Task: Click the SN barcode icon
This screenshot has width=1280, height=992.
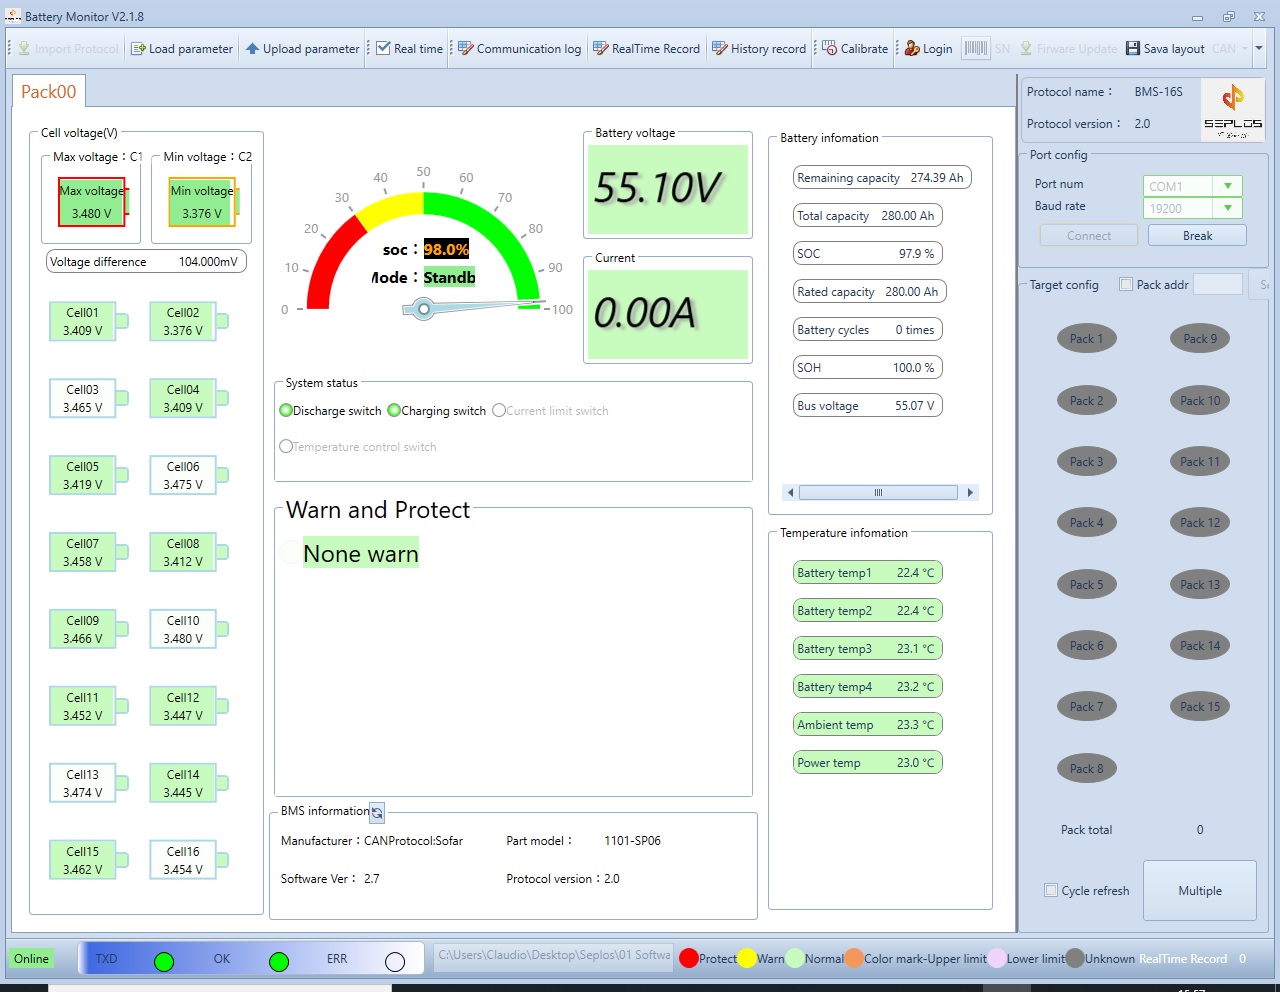Action: pos(976,48)
